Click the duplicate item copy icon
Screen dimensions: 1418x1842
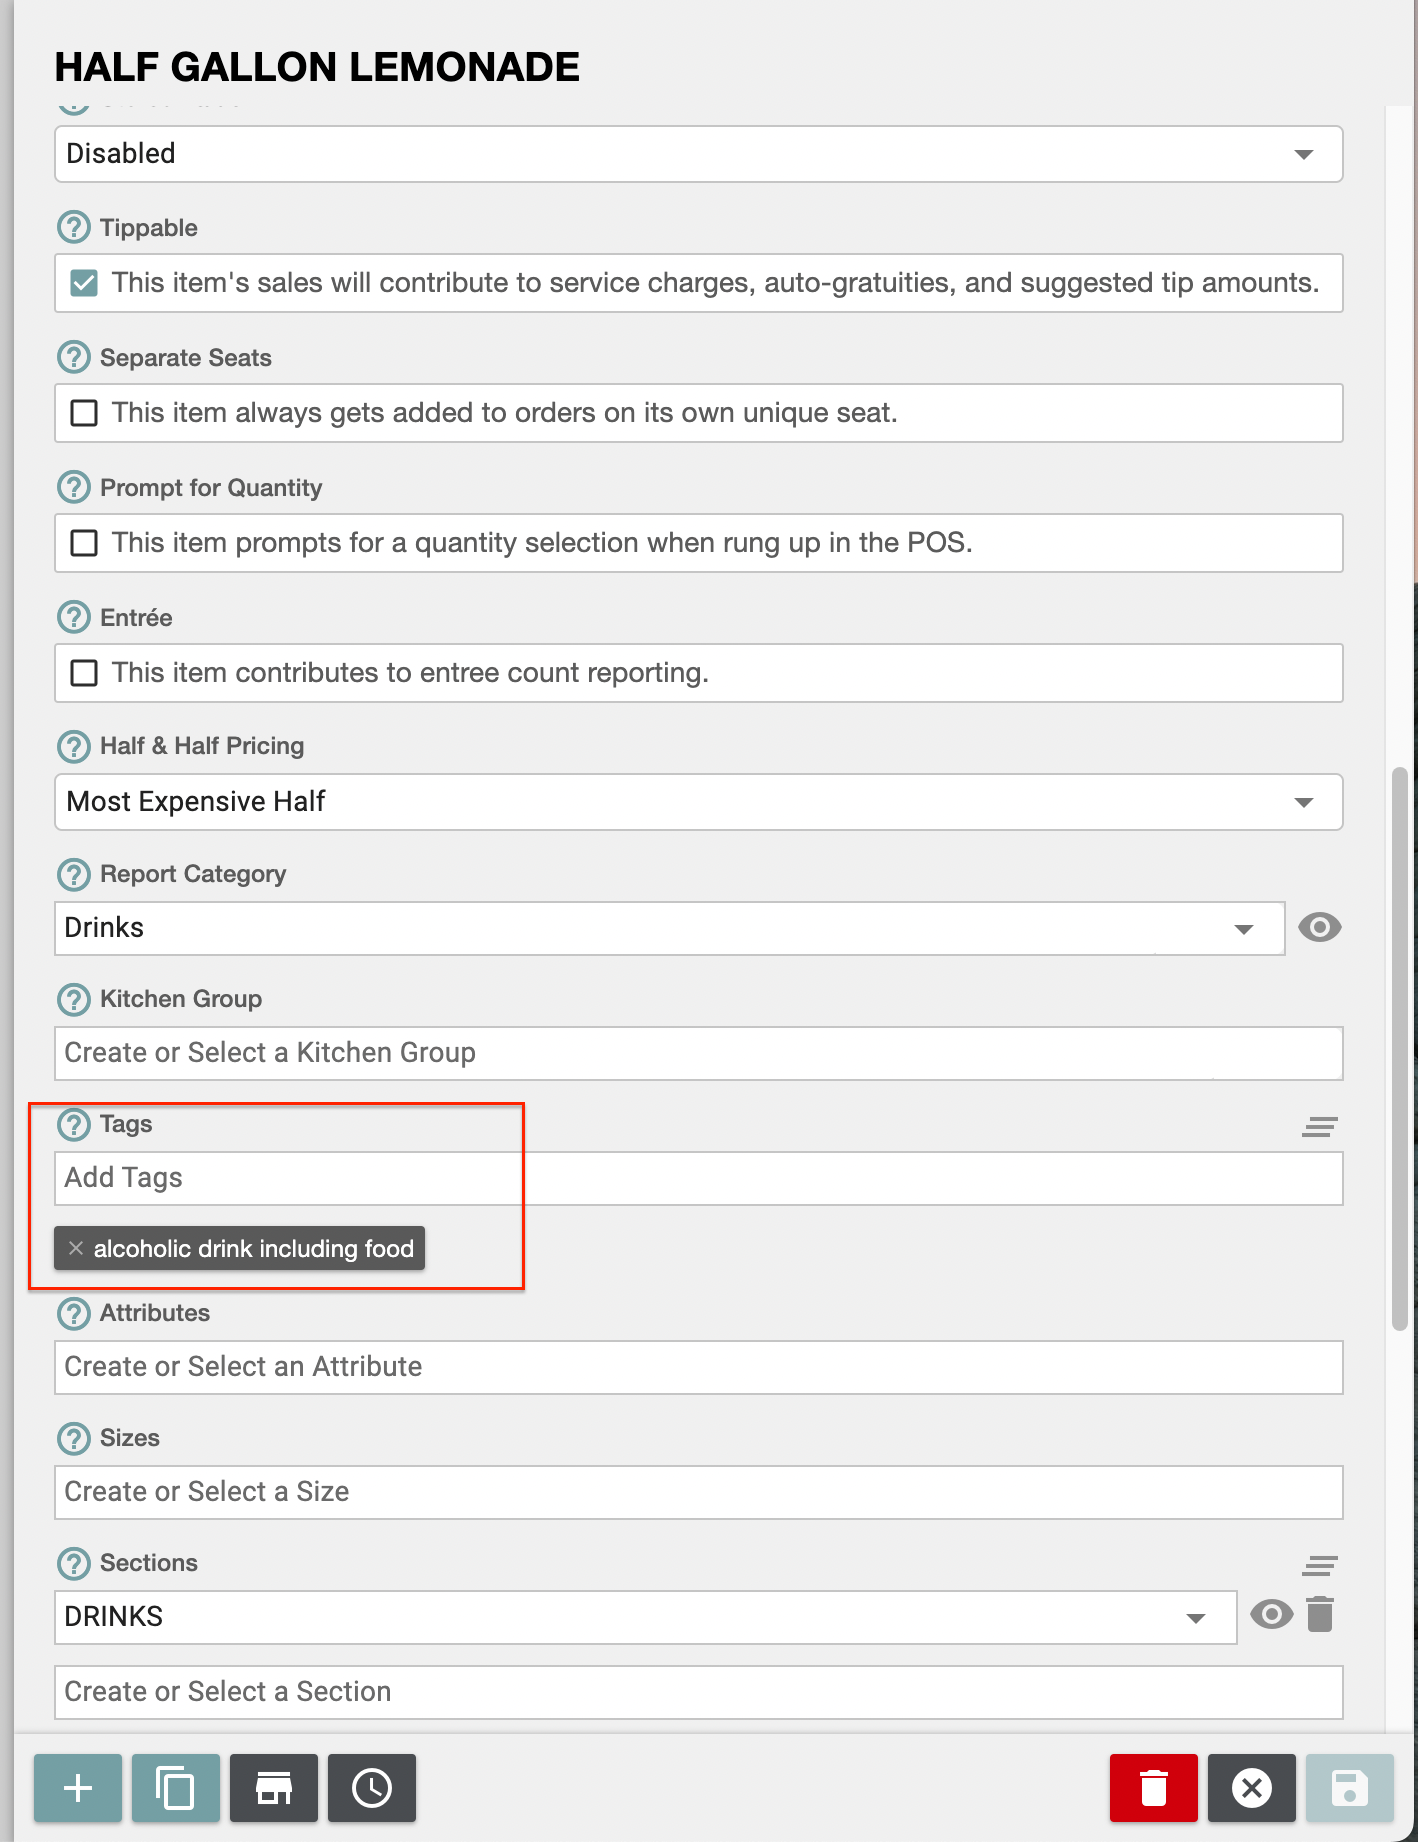[x=176, y=1787]
